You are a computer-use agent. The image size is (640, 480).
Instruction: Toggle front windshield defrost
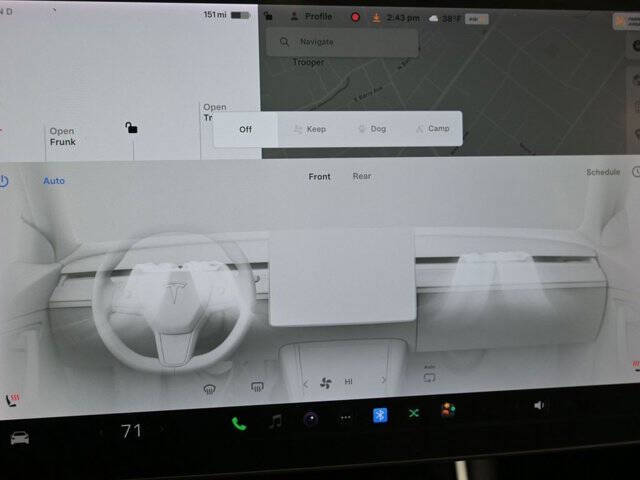(209, 389)
